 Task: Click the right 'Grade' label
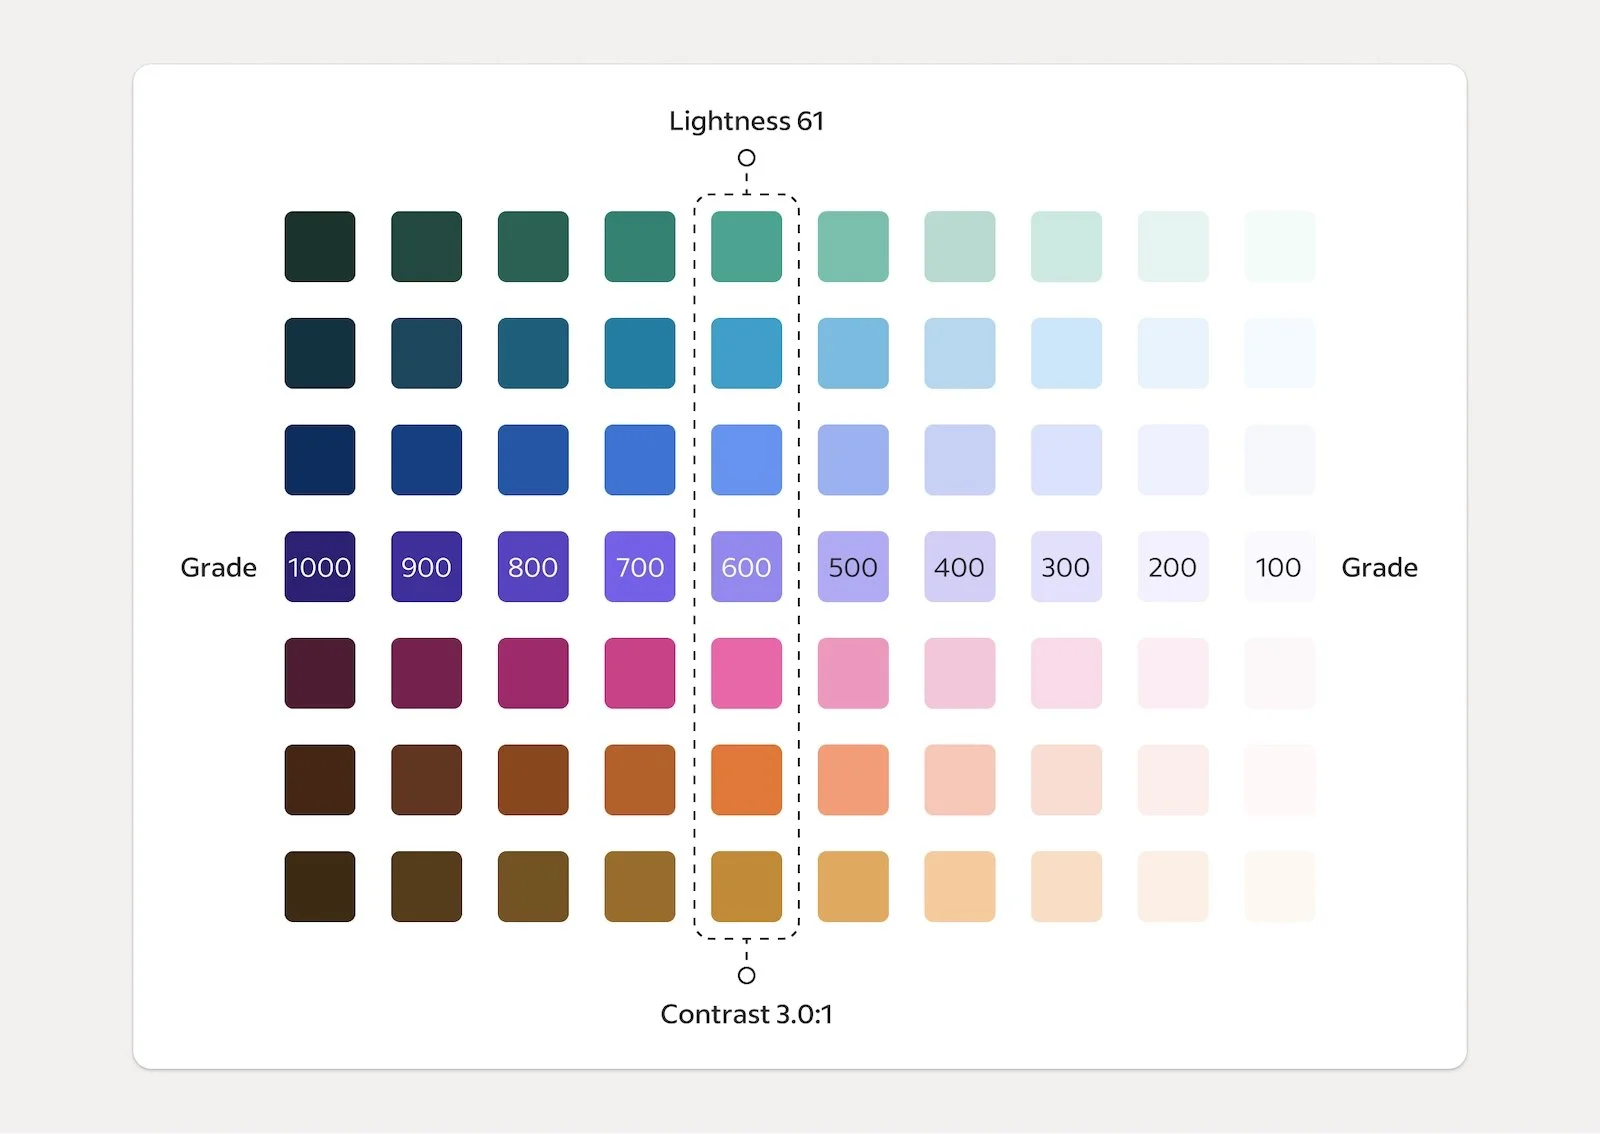[x=1380, y=568]
